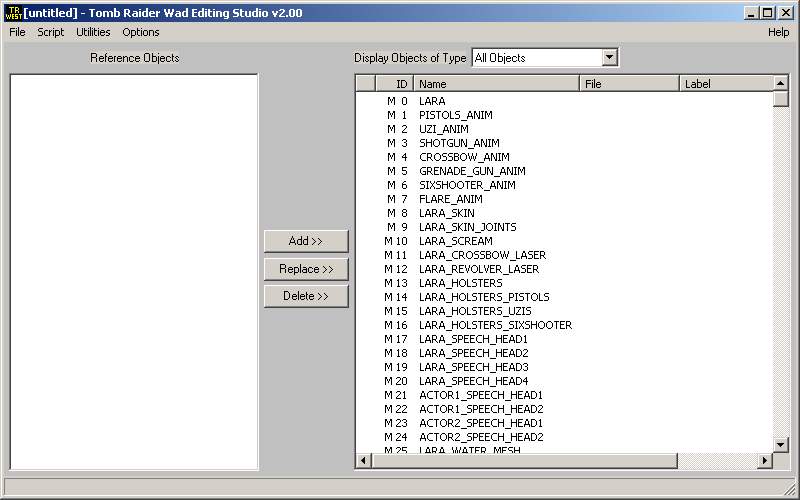The image size is (800, 500).
Task: Select the UZI_ANIM row
Action: click(x=565, y=129)
